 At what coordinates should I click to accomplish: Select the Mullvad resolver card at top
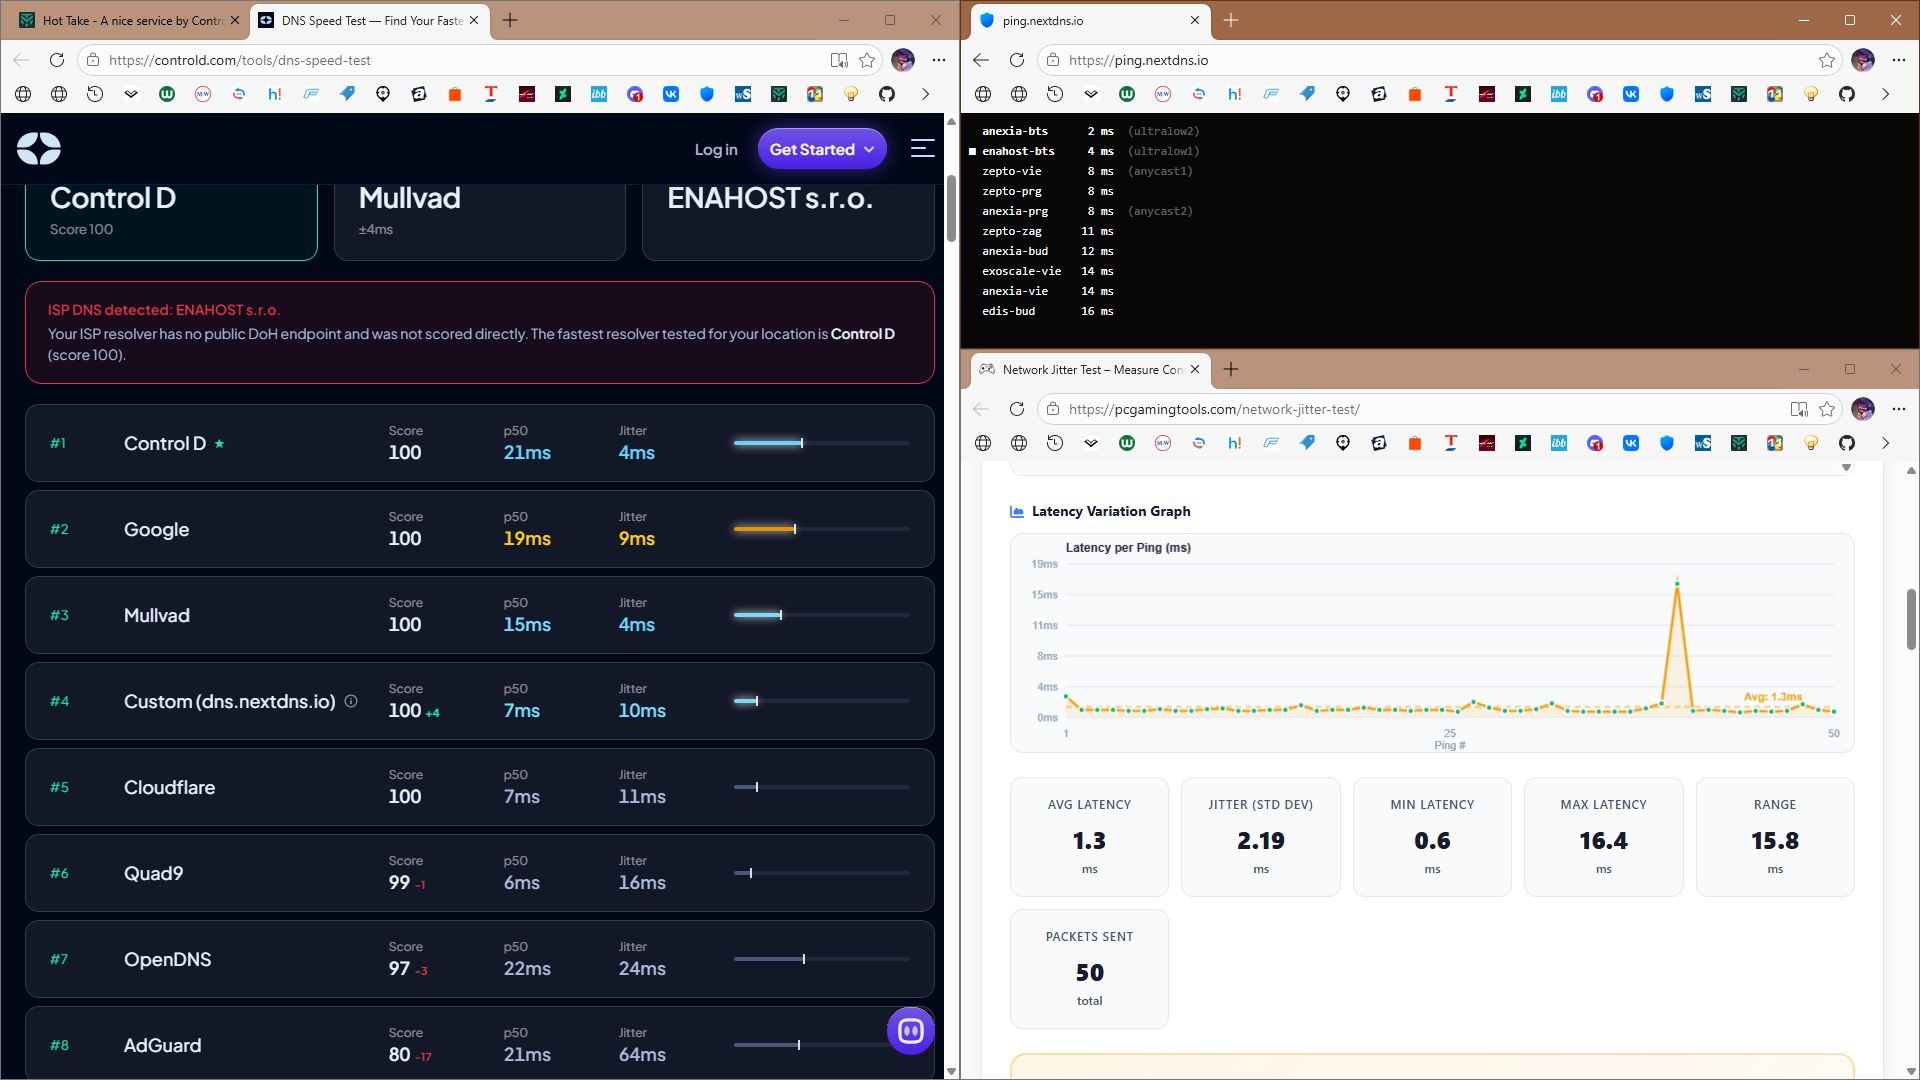click(x=480, y=221)
